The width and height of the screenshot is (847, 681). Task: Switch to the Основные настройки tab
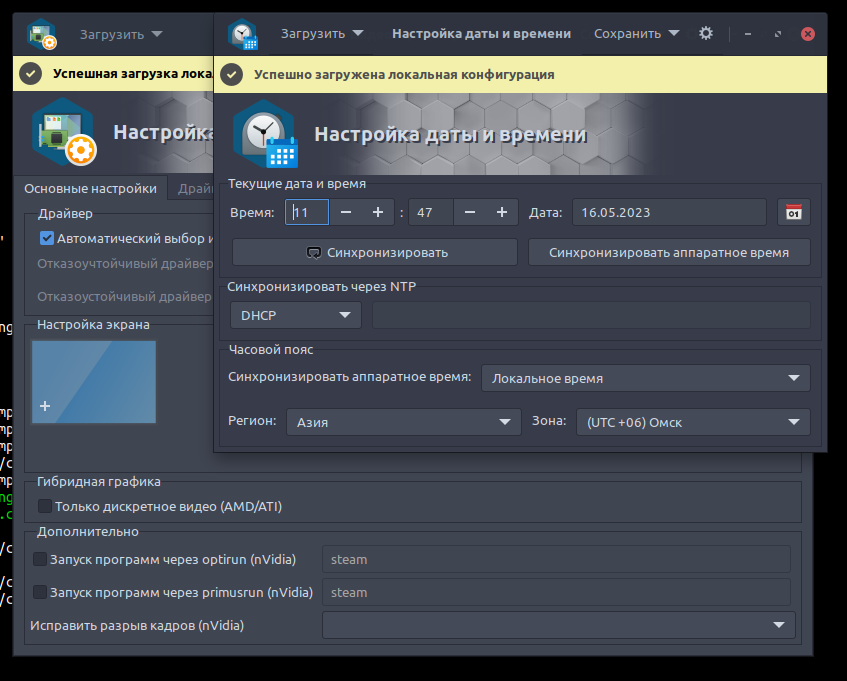90,188
